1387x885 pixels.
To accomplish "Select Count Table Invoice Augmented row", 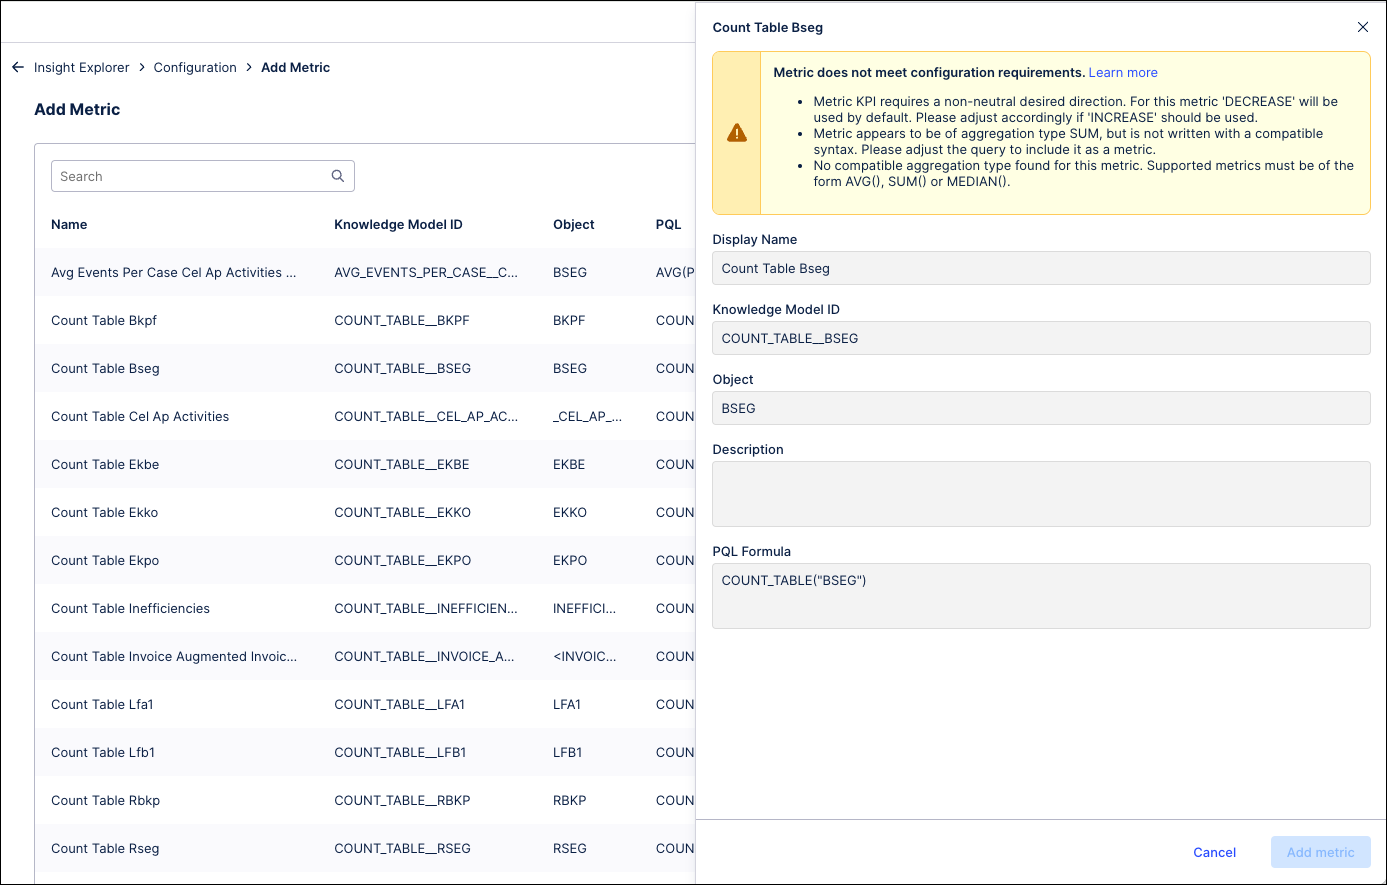I will [365, 656].
